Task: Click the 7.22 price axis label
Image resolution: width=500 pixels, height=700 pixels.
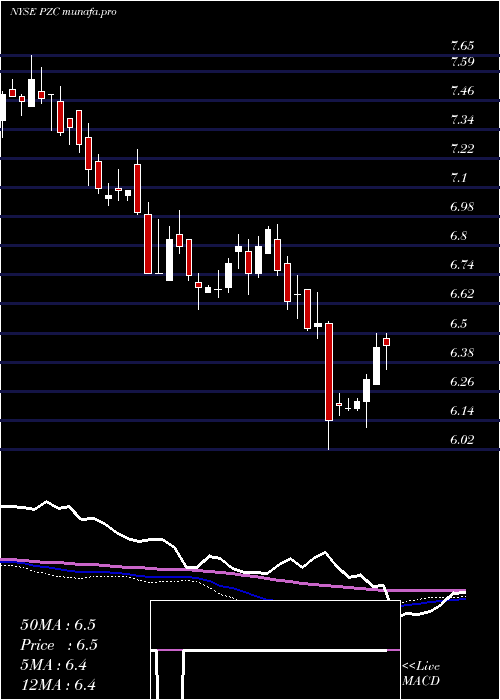Action: [462, 149]
